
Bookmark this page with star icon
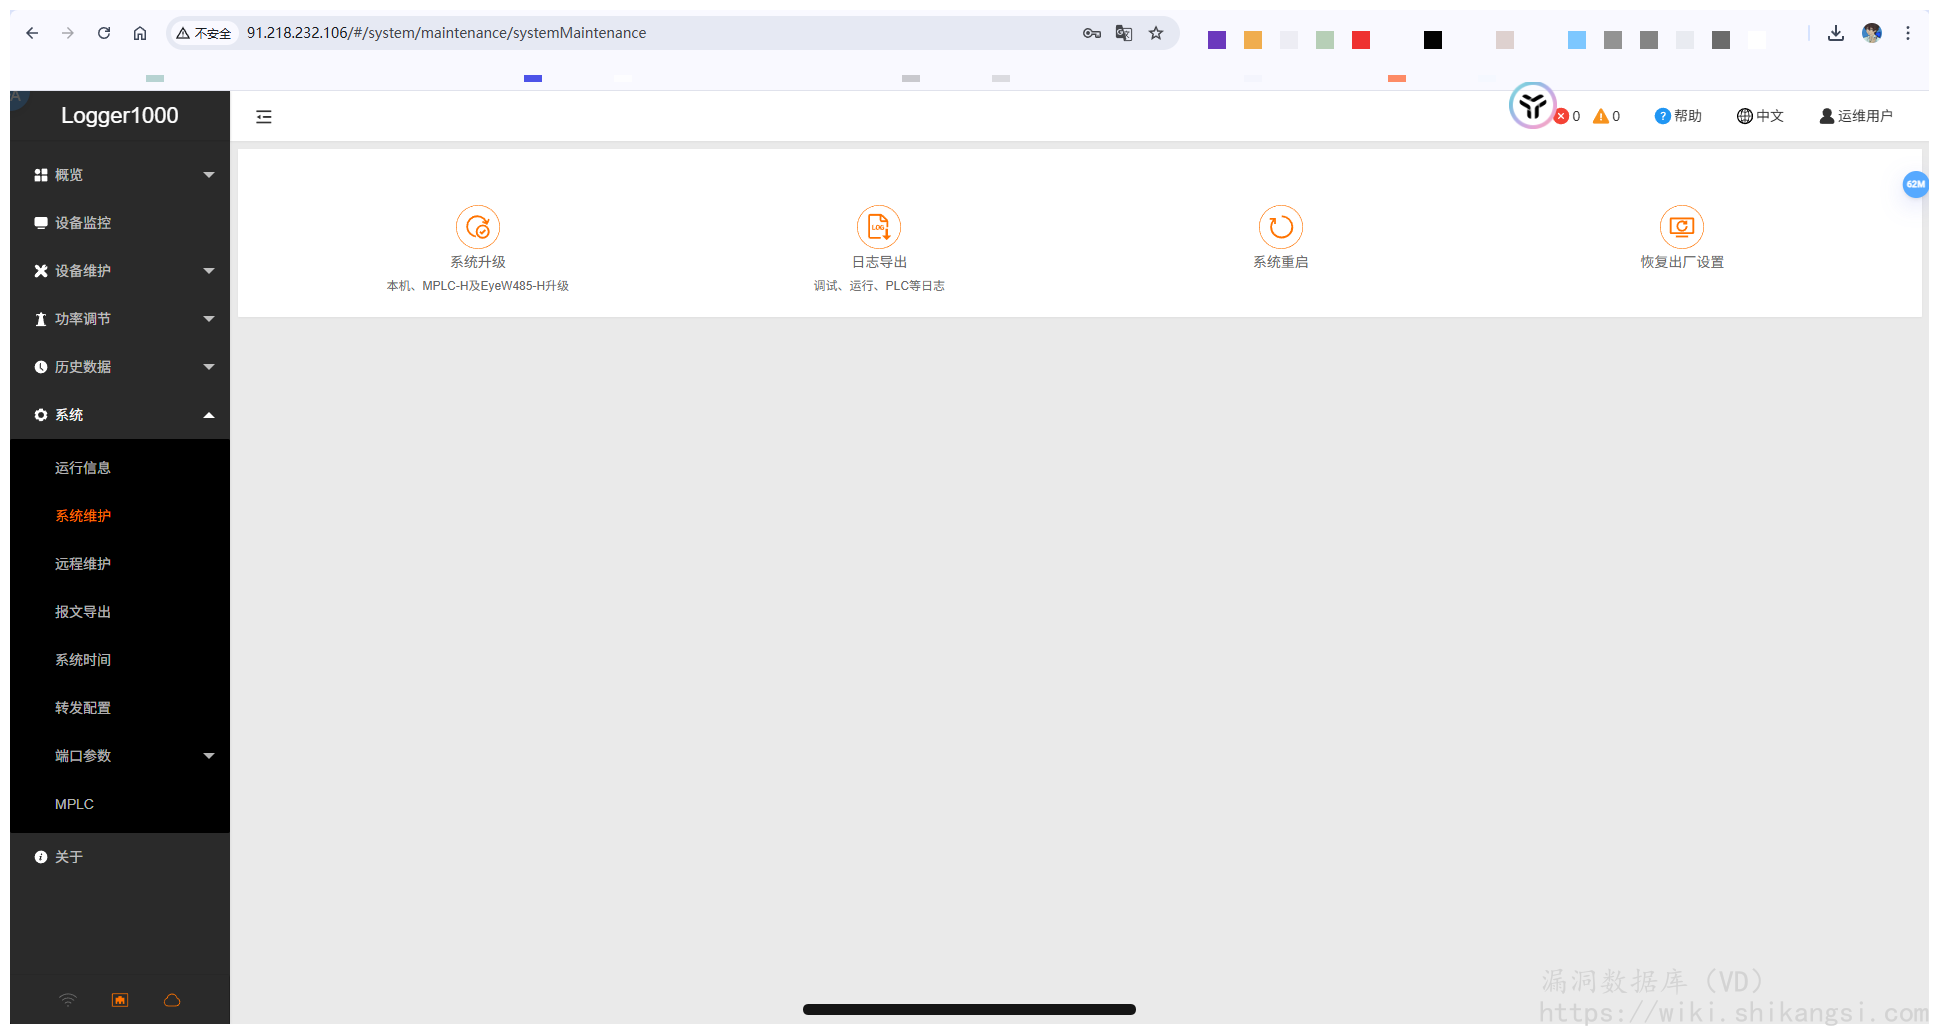click(1156, 33)
